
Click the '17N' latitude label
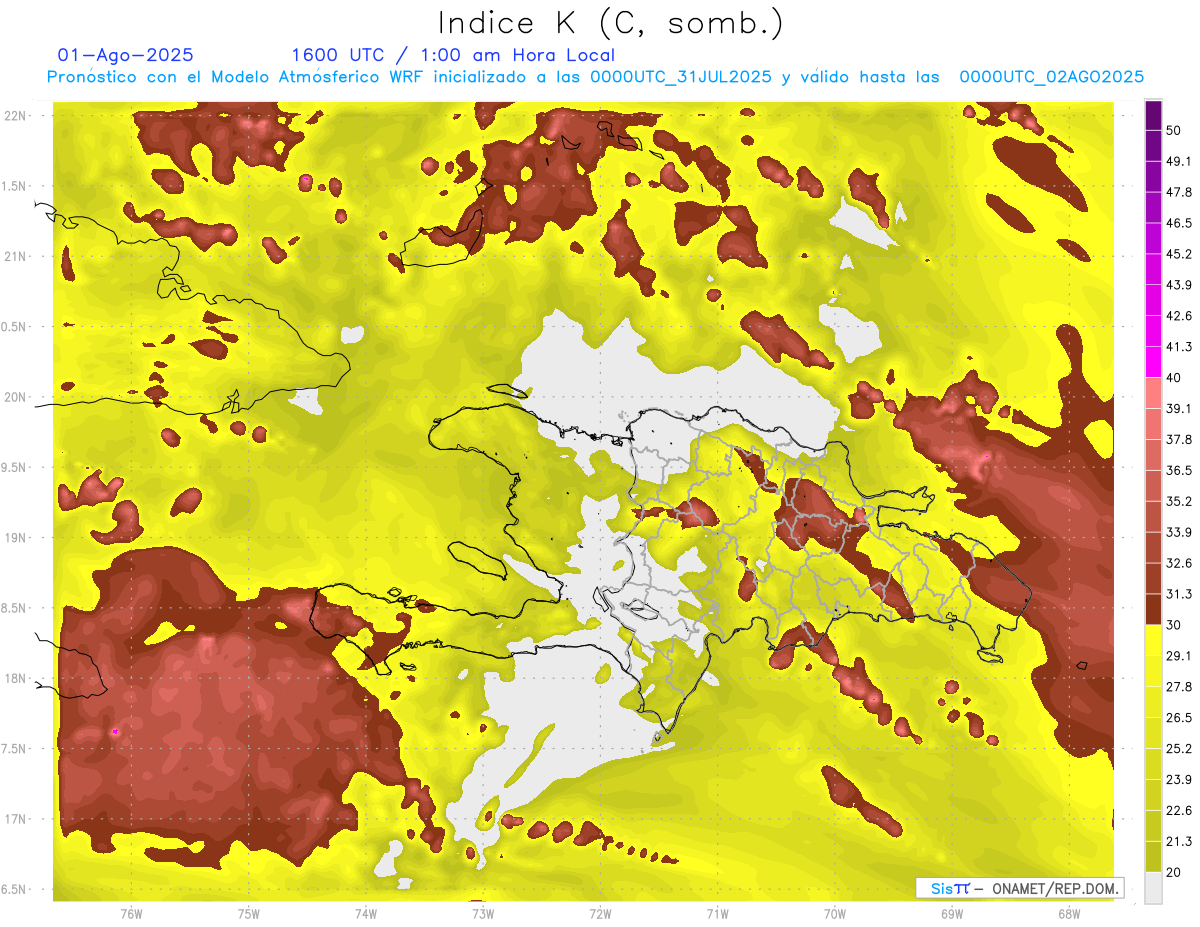(16, 819)
